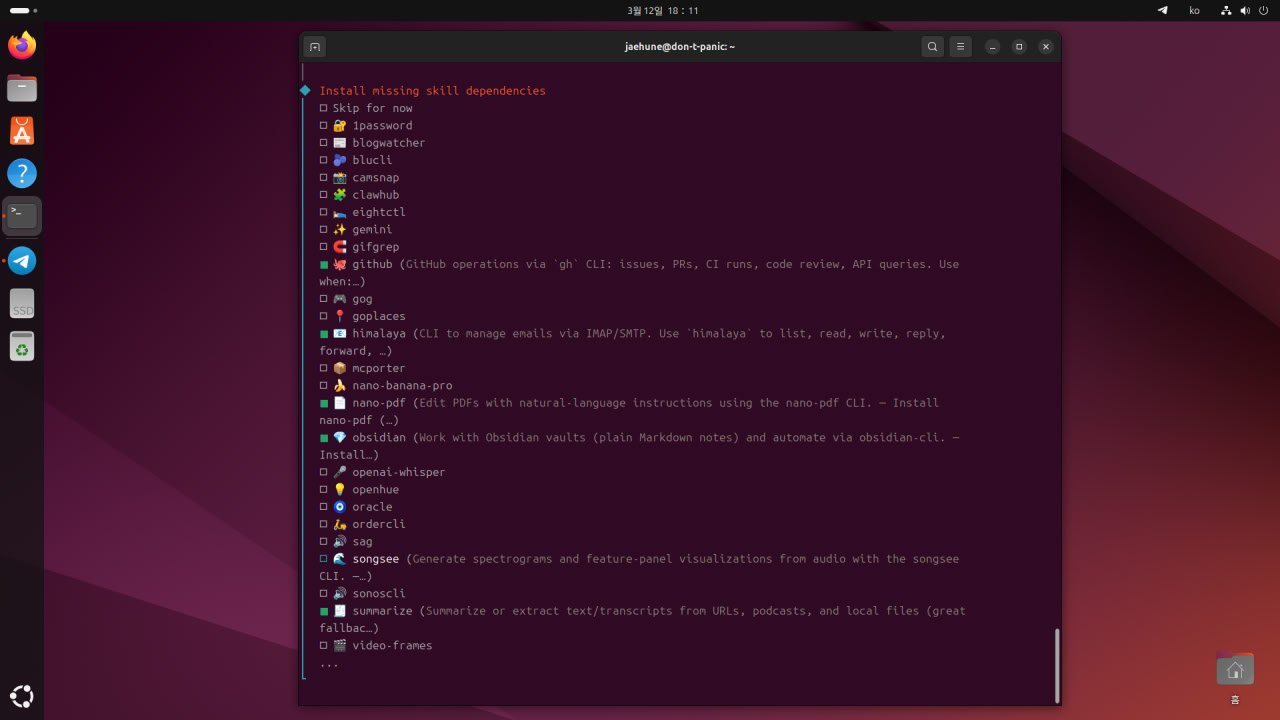Click the new tab icon in terminal header
This screenshot has width=1280, height=720.
[314, 47]
